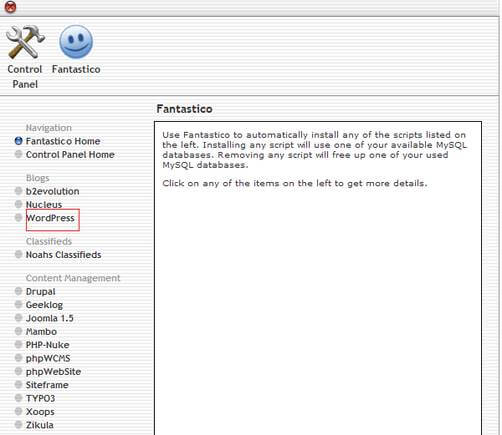This screenshot has height=435, width=502.
Task: Open Nucleus blog script details
Action: tap(44, 205)
